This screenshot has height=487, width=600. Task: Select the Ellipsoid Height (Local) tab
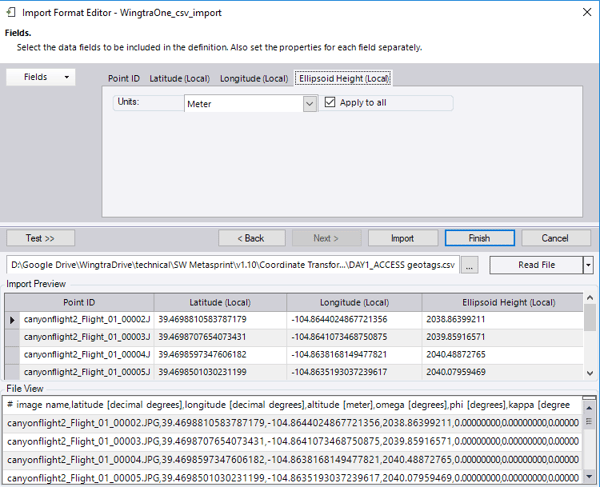point(343,78)
